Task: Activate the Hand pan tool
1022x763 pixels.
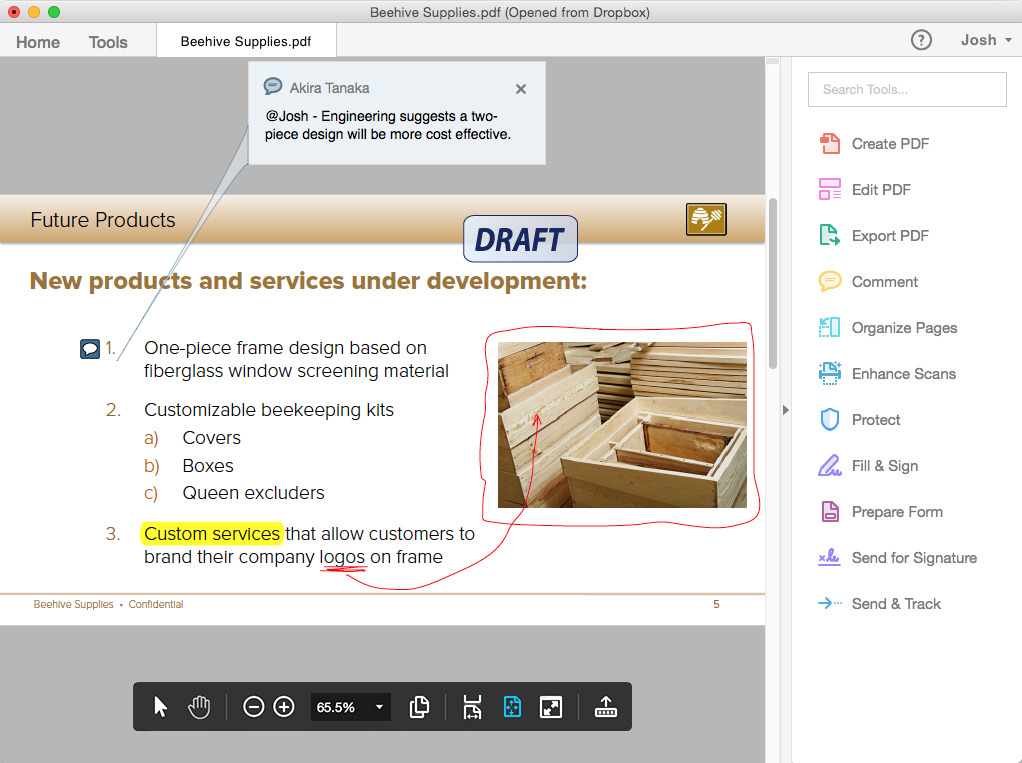Action: pyautogui.click(x=199, y=707)
